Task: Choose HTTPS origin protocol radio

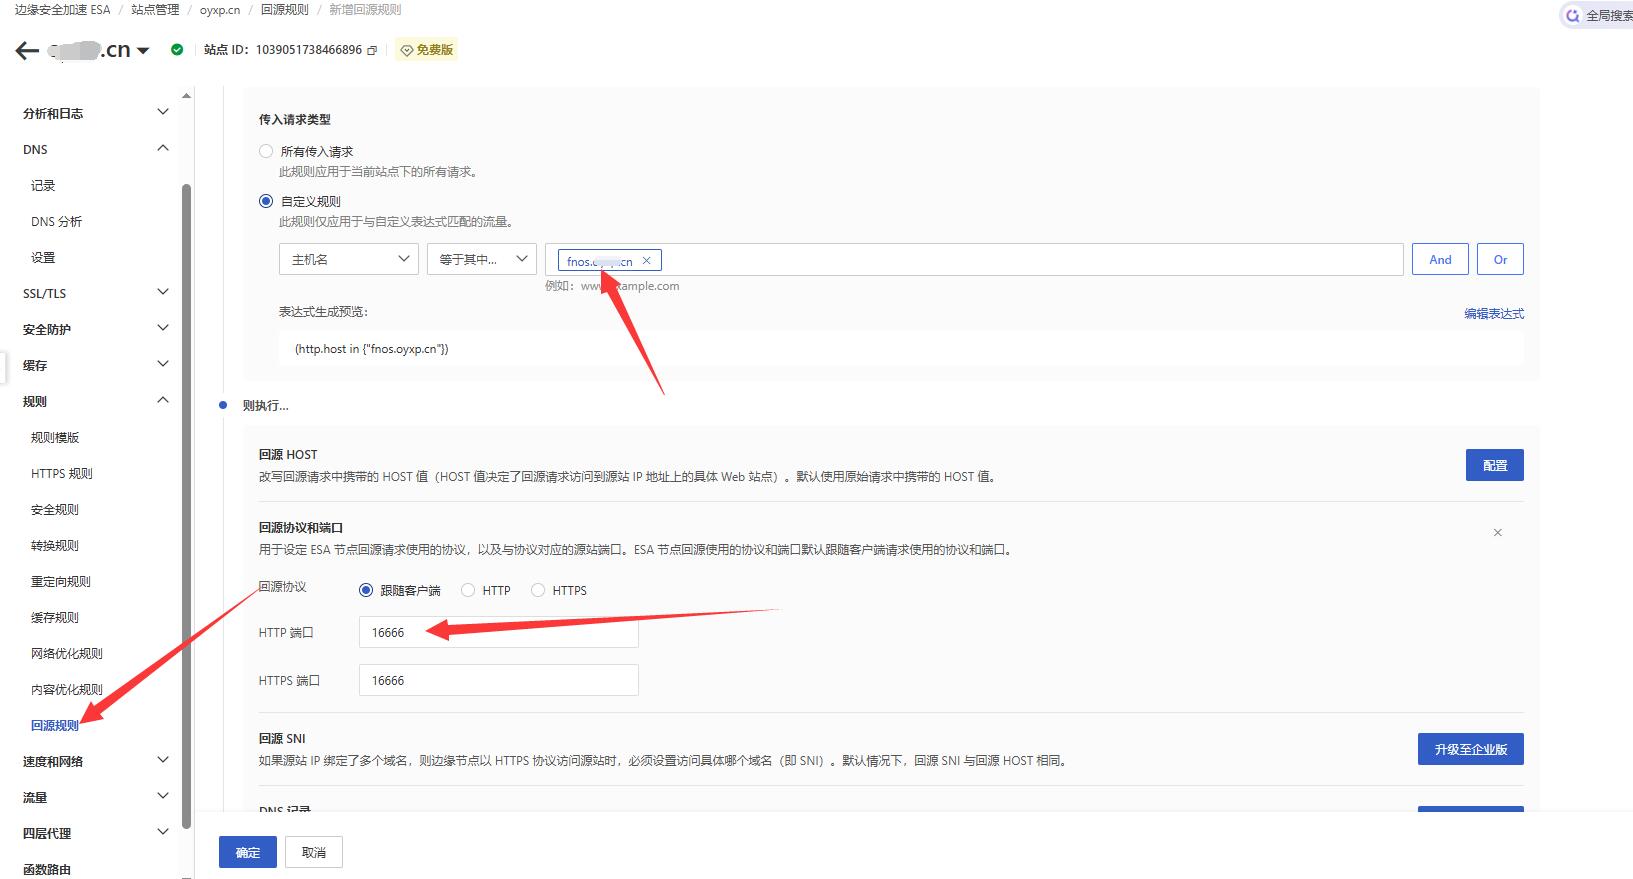Action: point(538,590)
